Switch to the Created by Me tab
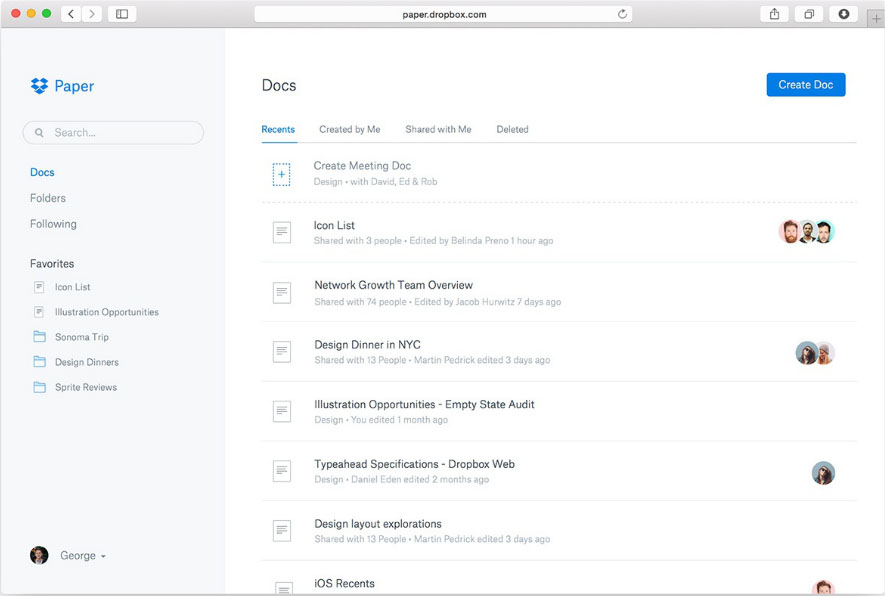The height and width of the screenshot is (596, 885). (350, 129)
